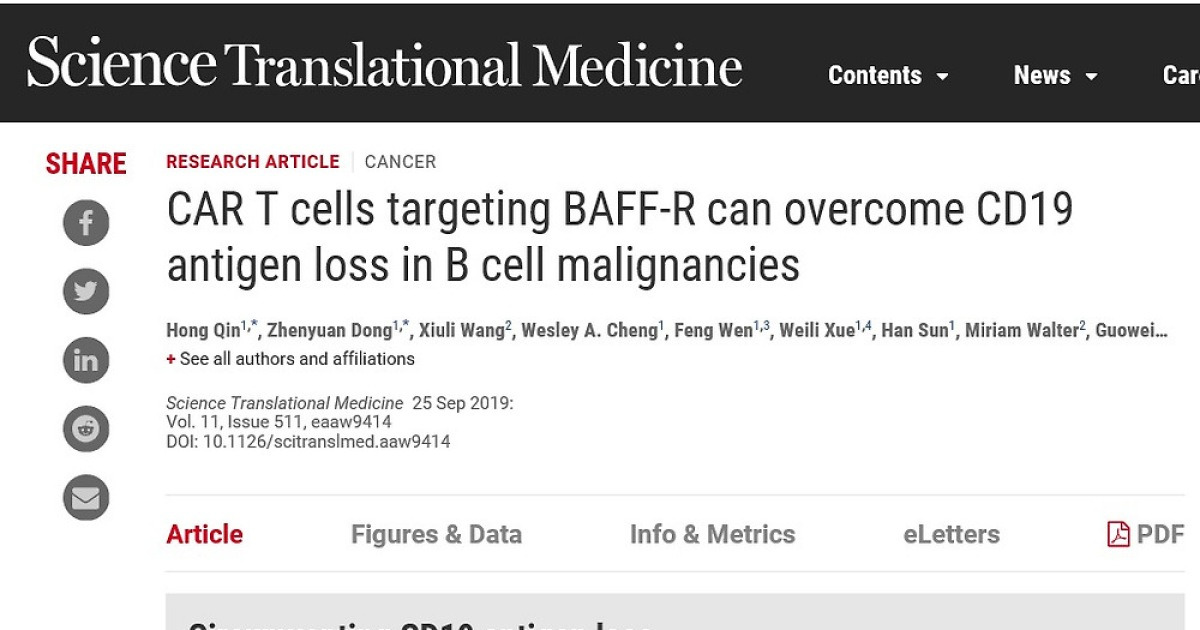
Task: Open the RESEARCH ARTICLE category link
Action: (x=252, y=162)
